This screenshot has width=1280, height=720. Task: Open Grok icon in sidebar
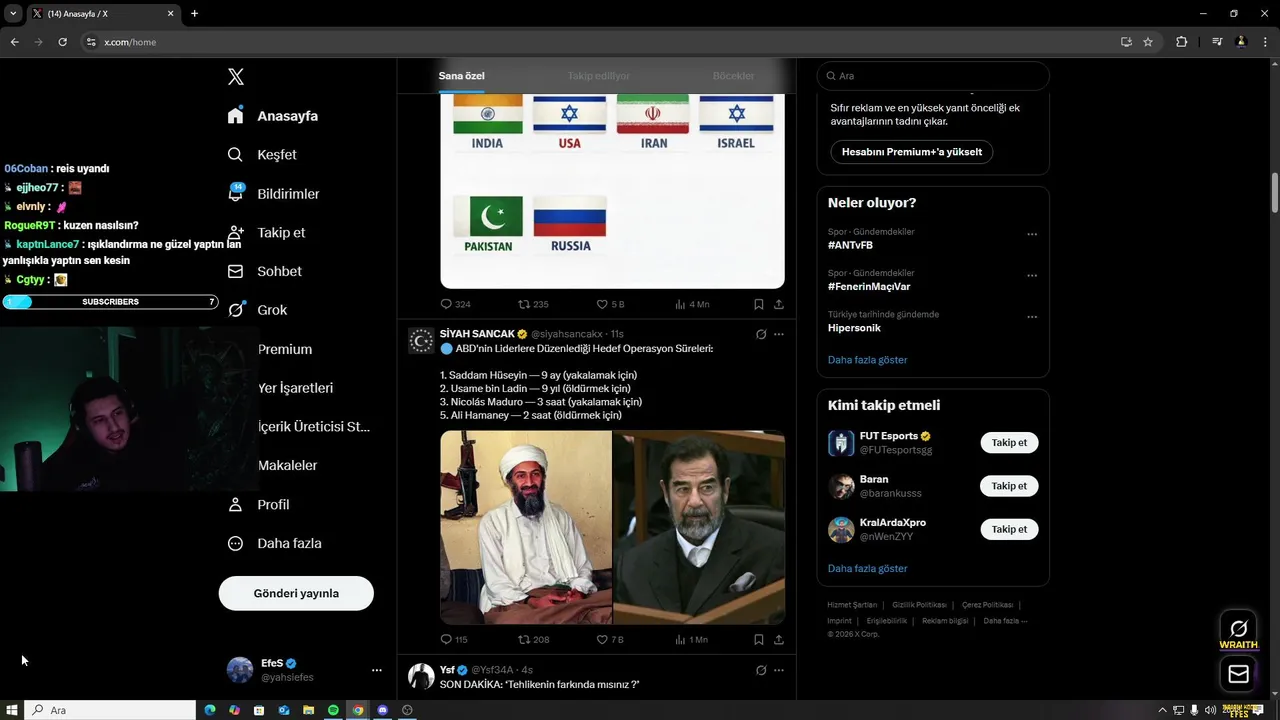coord(236,310)
